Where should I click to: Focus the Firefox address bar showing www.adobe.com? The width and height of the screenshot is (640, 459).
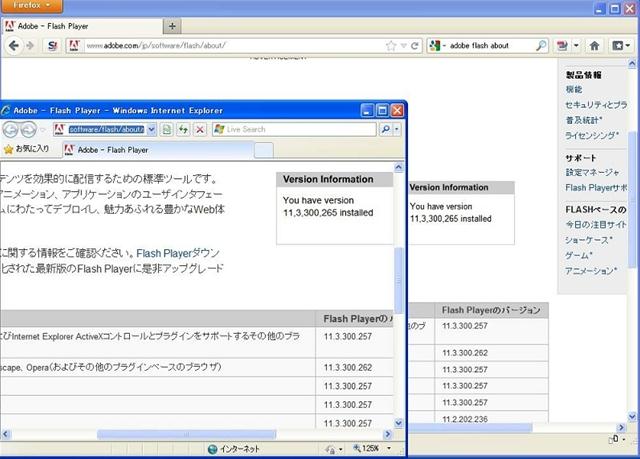(x=233, y=46)
